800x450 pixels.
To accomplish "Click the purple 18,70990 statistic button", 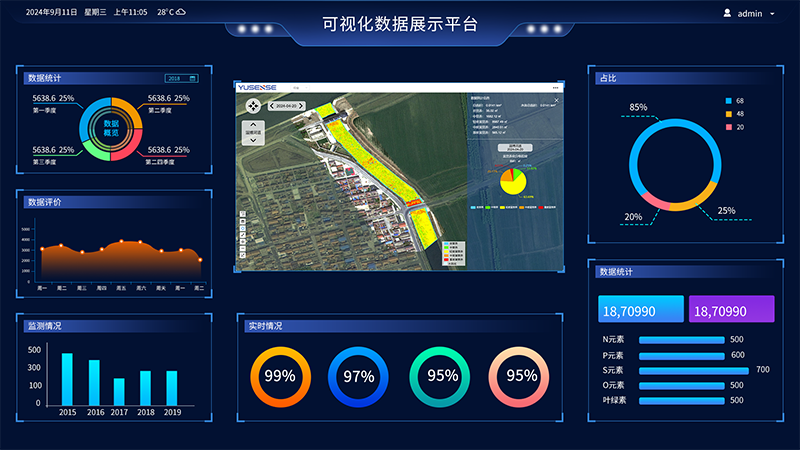I will click(731, 311).
